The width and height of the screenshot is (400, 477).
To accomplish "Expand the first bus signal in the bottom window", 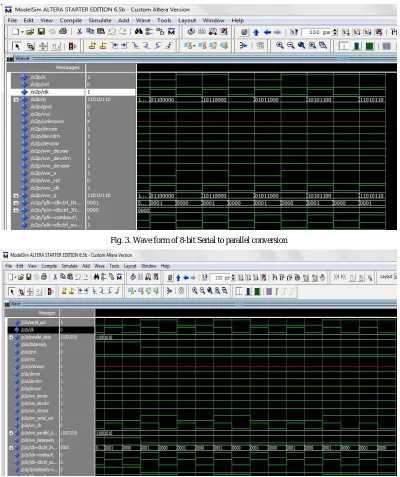I will pos(11,337).
